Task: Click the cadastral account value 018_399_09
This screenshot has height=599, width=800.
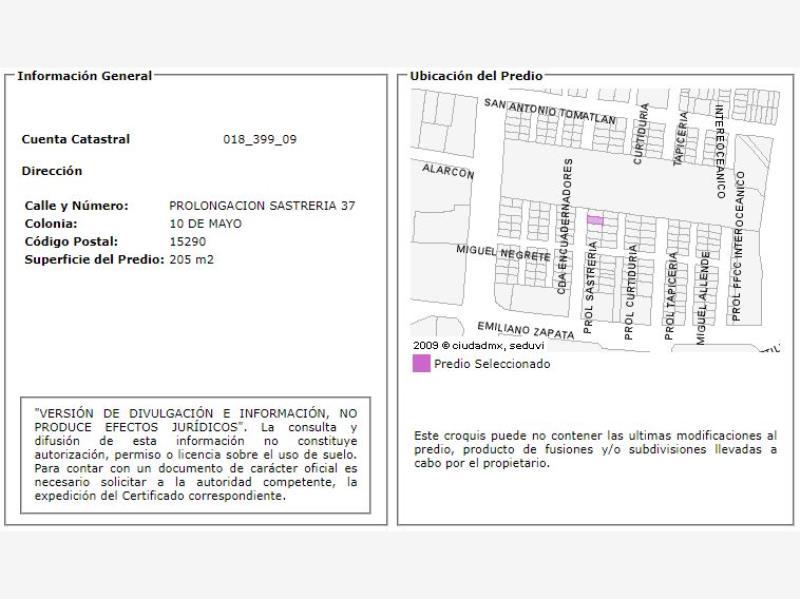Action: 260,139
